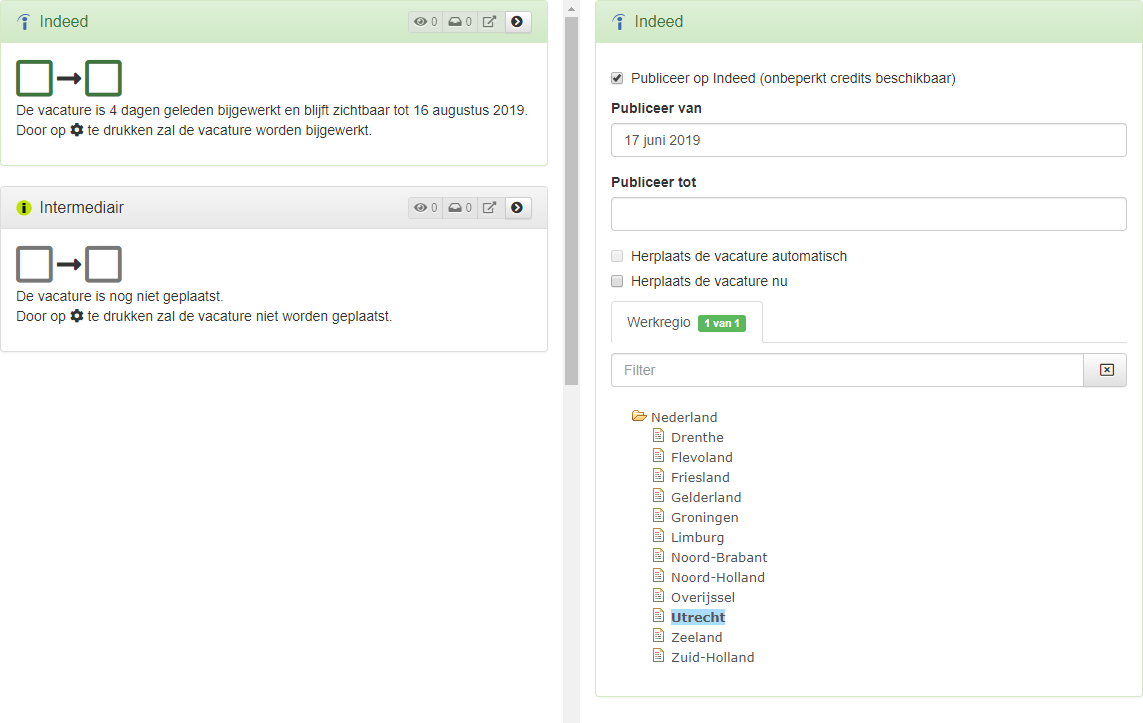Viewport: 1143px width, 723px height.
Task: Click the left panel vertical scrollbar
Action: [571, 200]
